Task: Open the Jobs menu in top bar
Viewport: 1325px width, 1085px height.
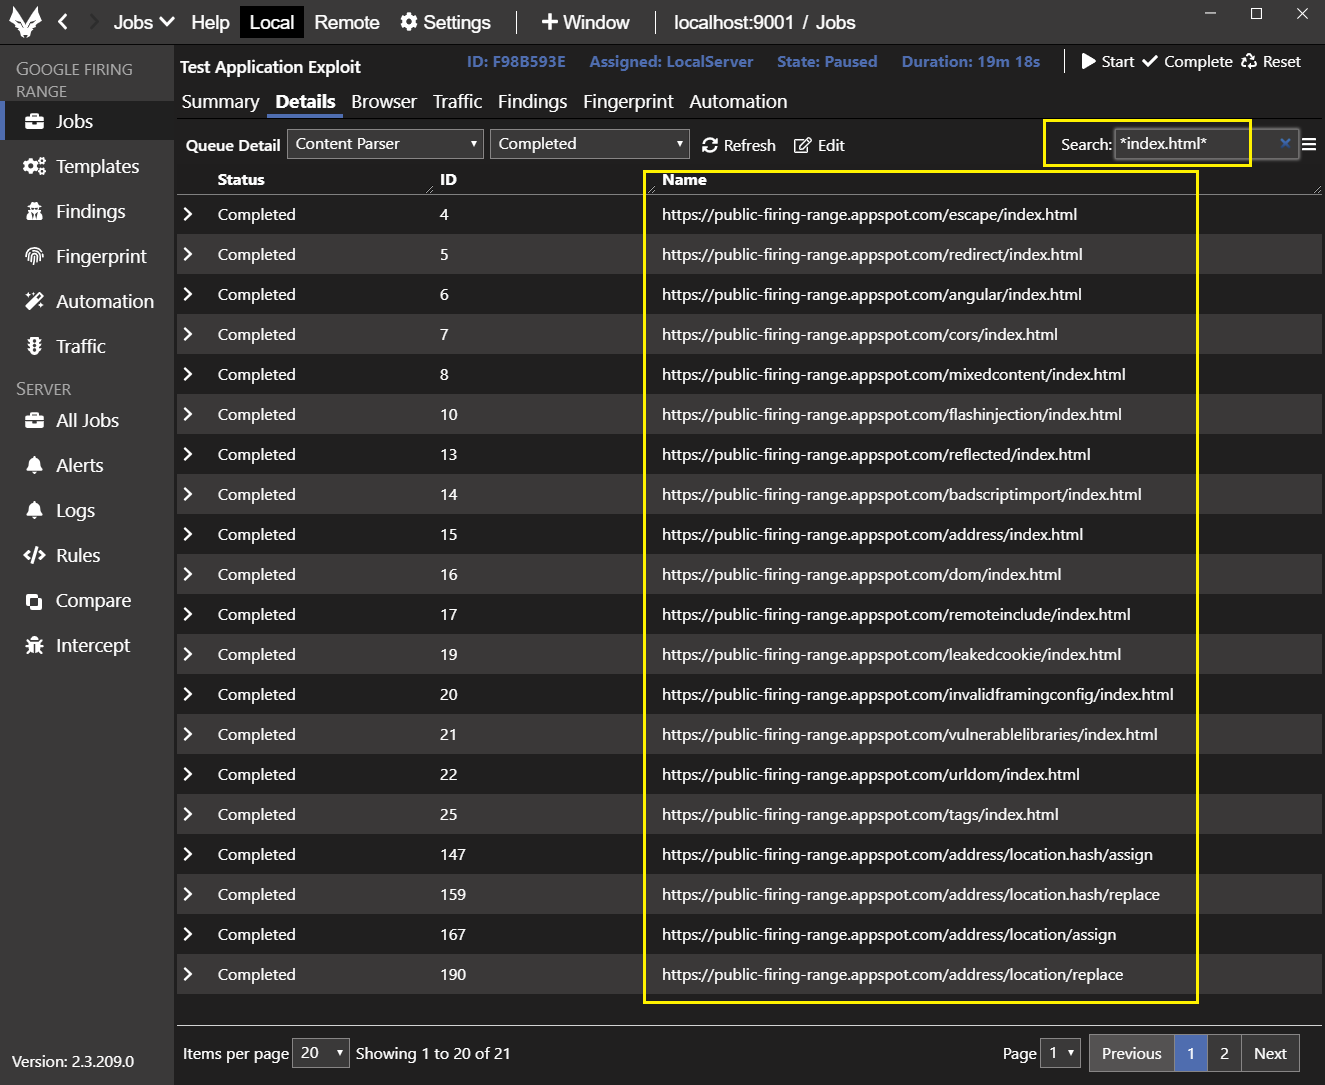Action: coord(143,22)
